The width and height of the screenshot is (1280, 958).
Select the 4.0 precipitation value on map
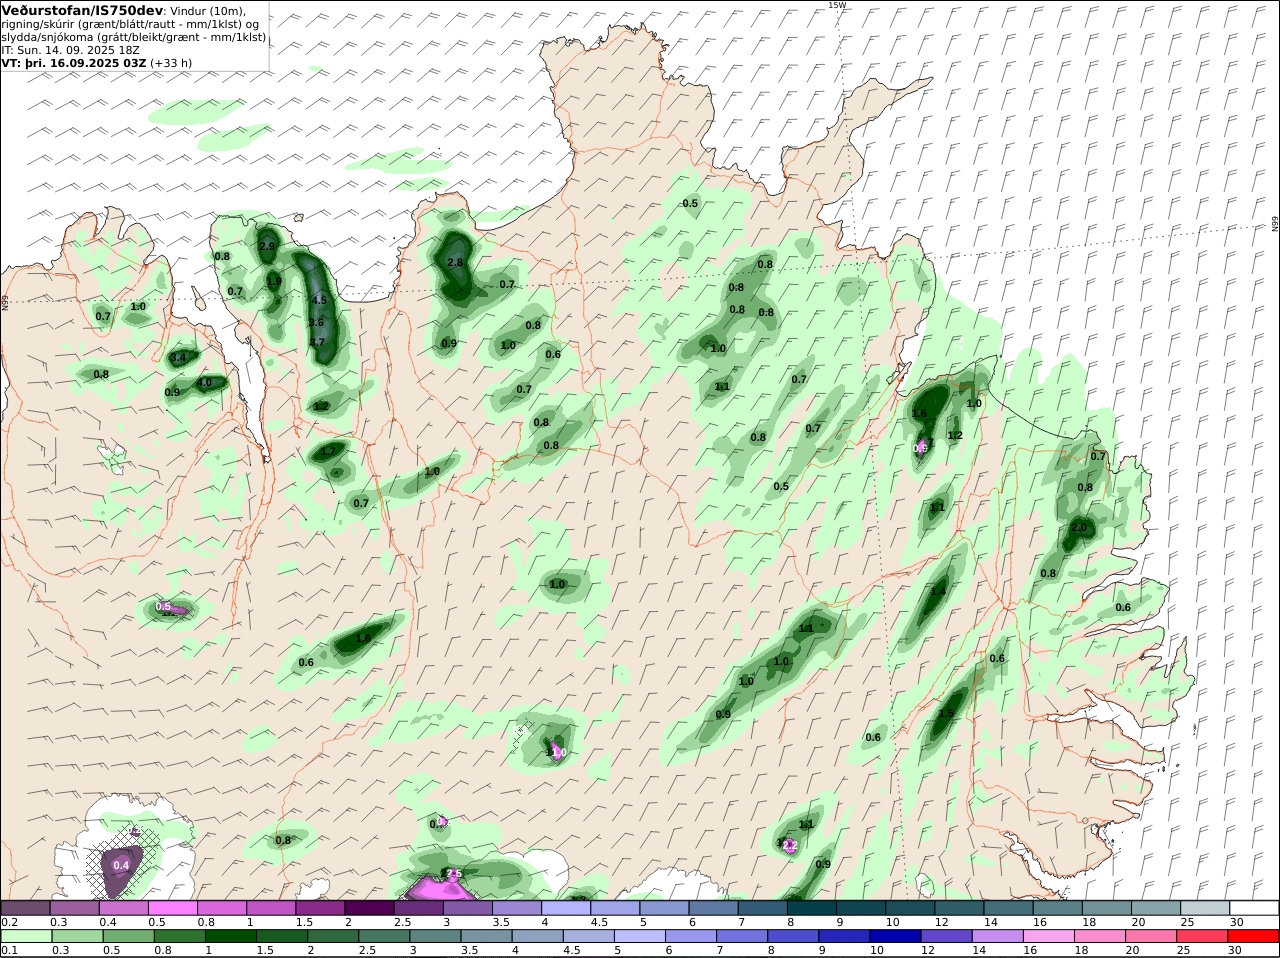point(205,382)
